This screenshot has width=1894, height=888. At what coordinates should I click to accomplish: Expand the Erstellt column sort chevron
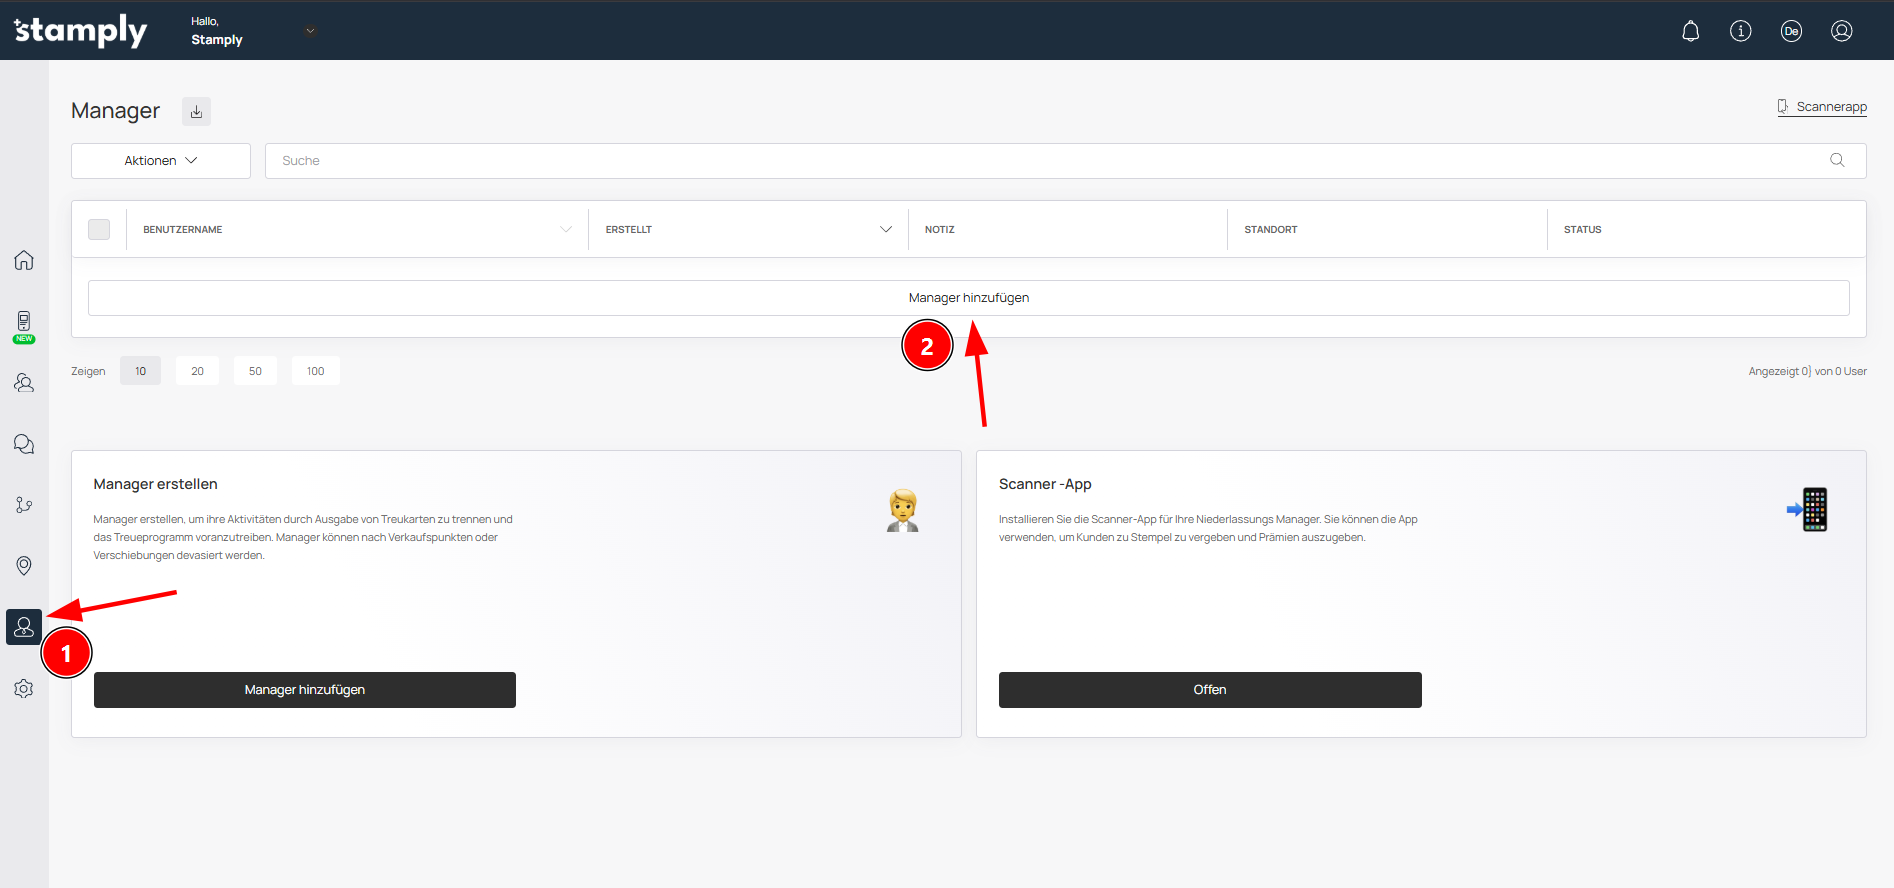pos(885,229)
